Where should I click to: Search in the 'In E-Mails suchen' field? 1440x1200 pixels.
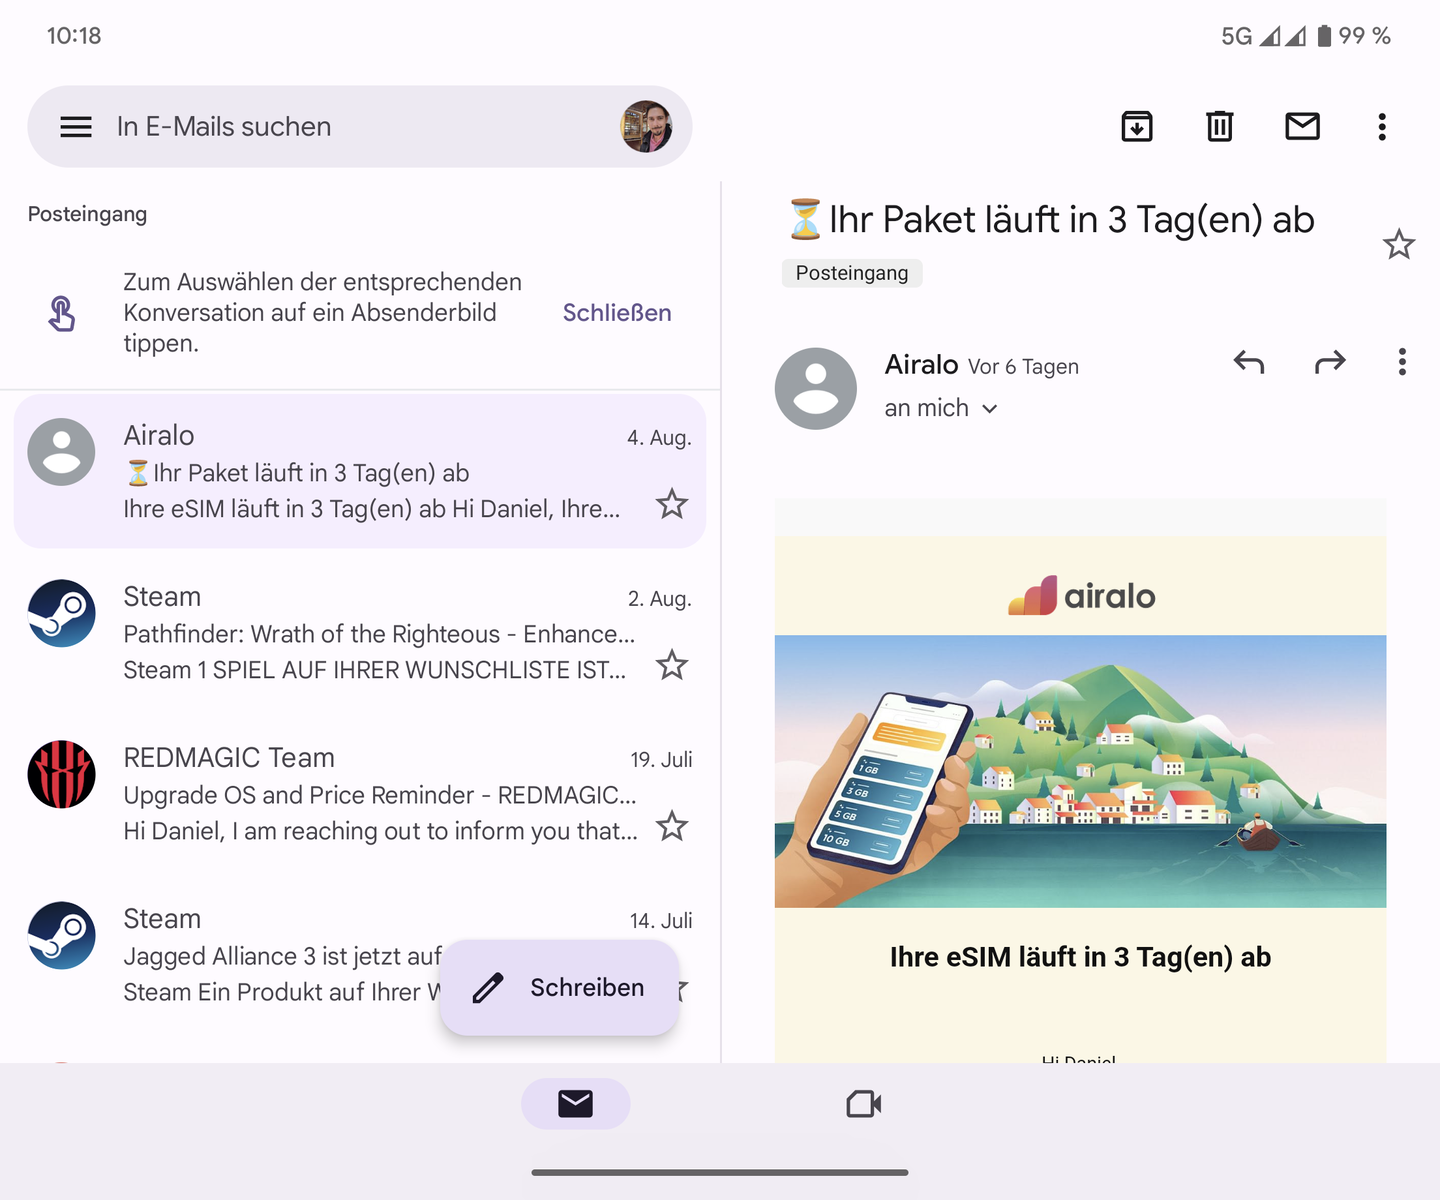[360, 127]
